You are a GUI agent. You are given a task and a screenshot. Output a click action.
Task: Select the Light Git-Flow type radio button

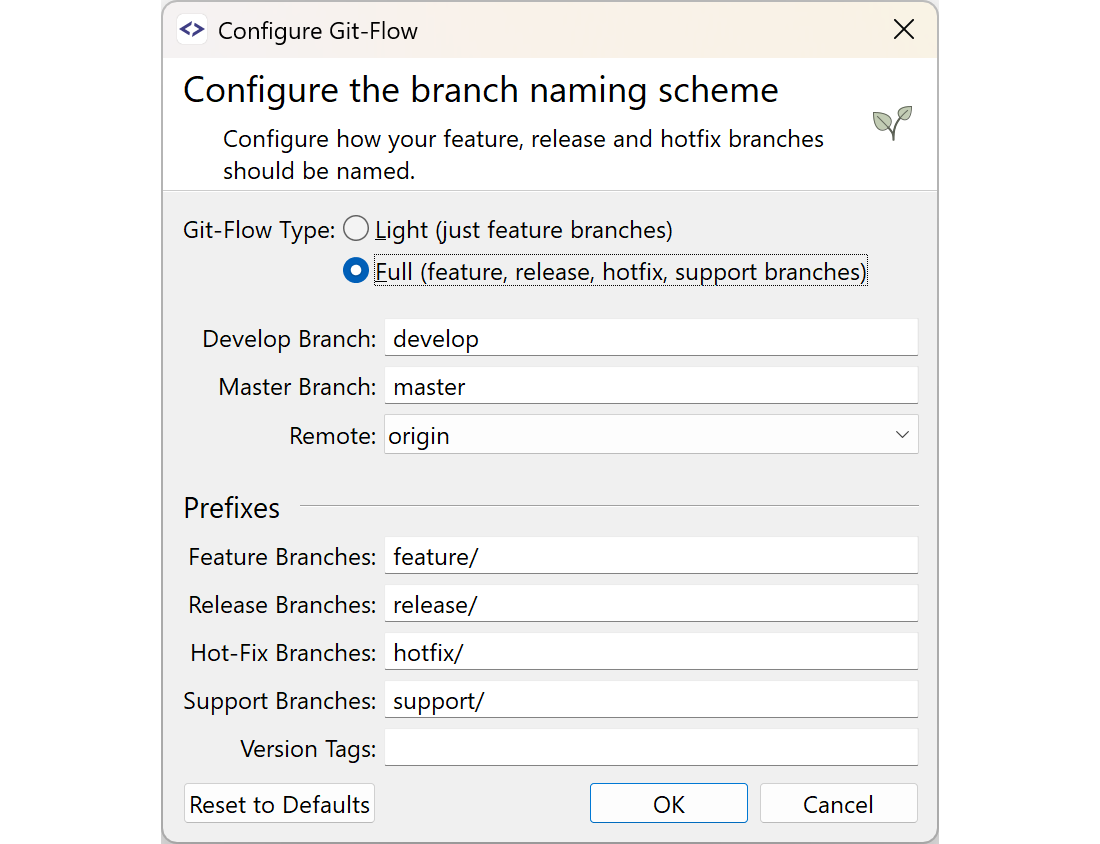pyautogui.click(x=355, y=228)
